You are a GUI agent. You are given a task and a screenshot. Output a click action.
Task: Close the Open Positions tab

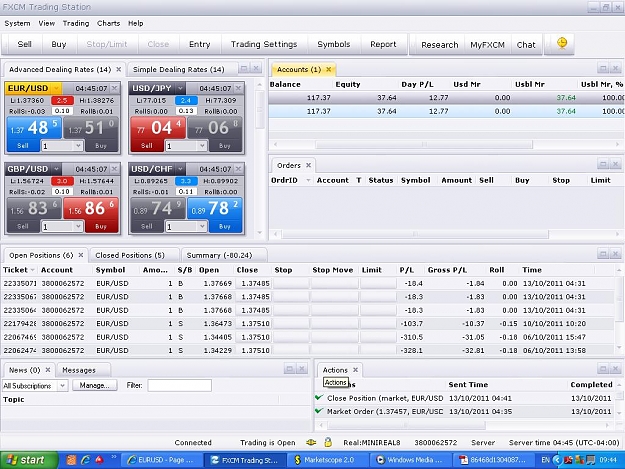click(x=81, y=255)
